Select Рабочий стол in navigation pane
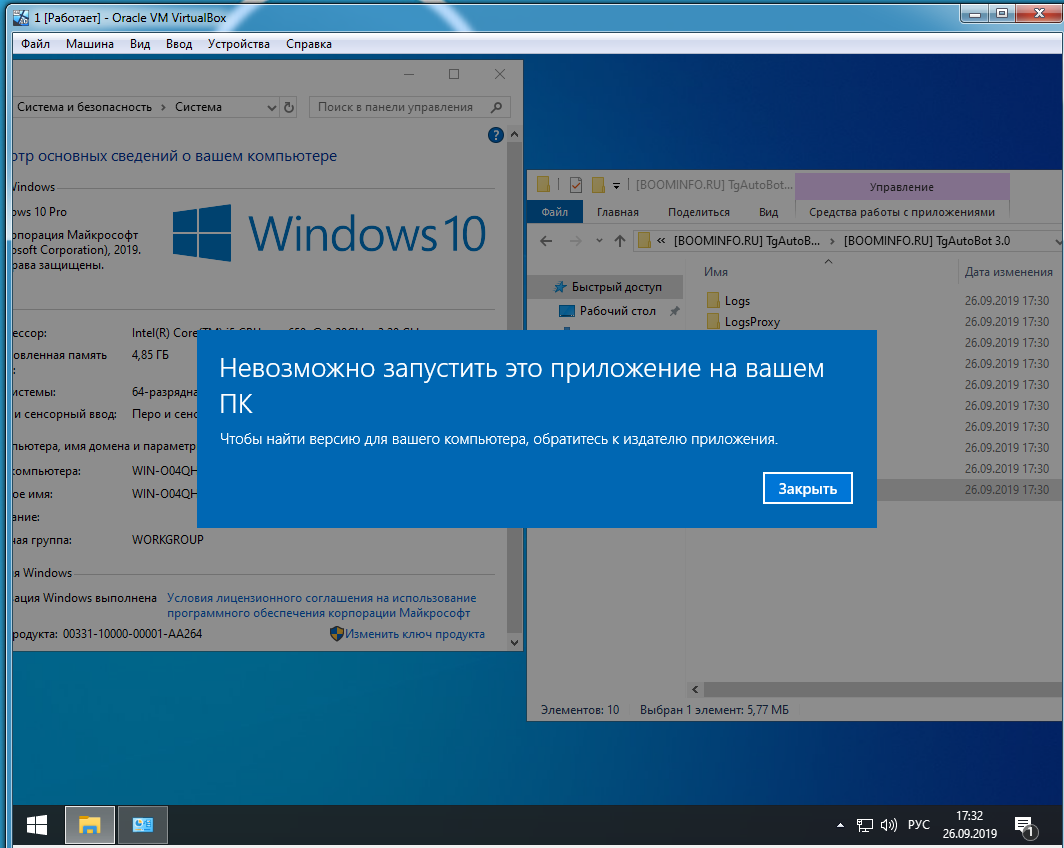Image resolution: width=1064 pixels, height=848 pixels. 618,311
